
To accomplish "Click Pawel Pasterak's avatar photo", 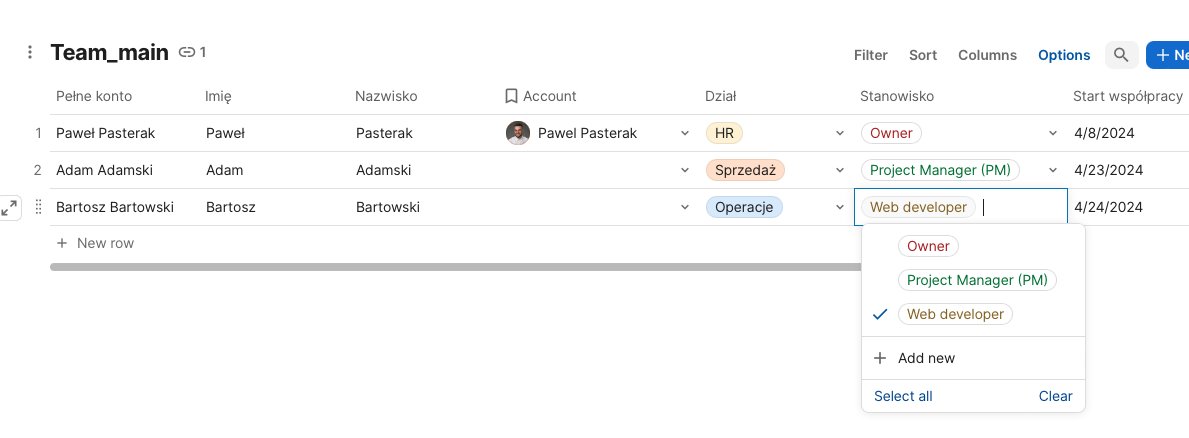I will pos(517,133).
